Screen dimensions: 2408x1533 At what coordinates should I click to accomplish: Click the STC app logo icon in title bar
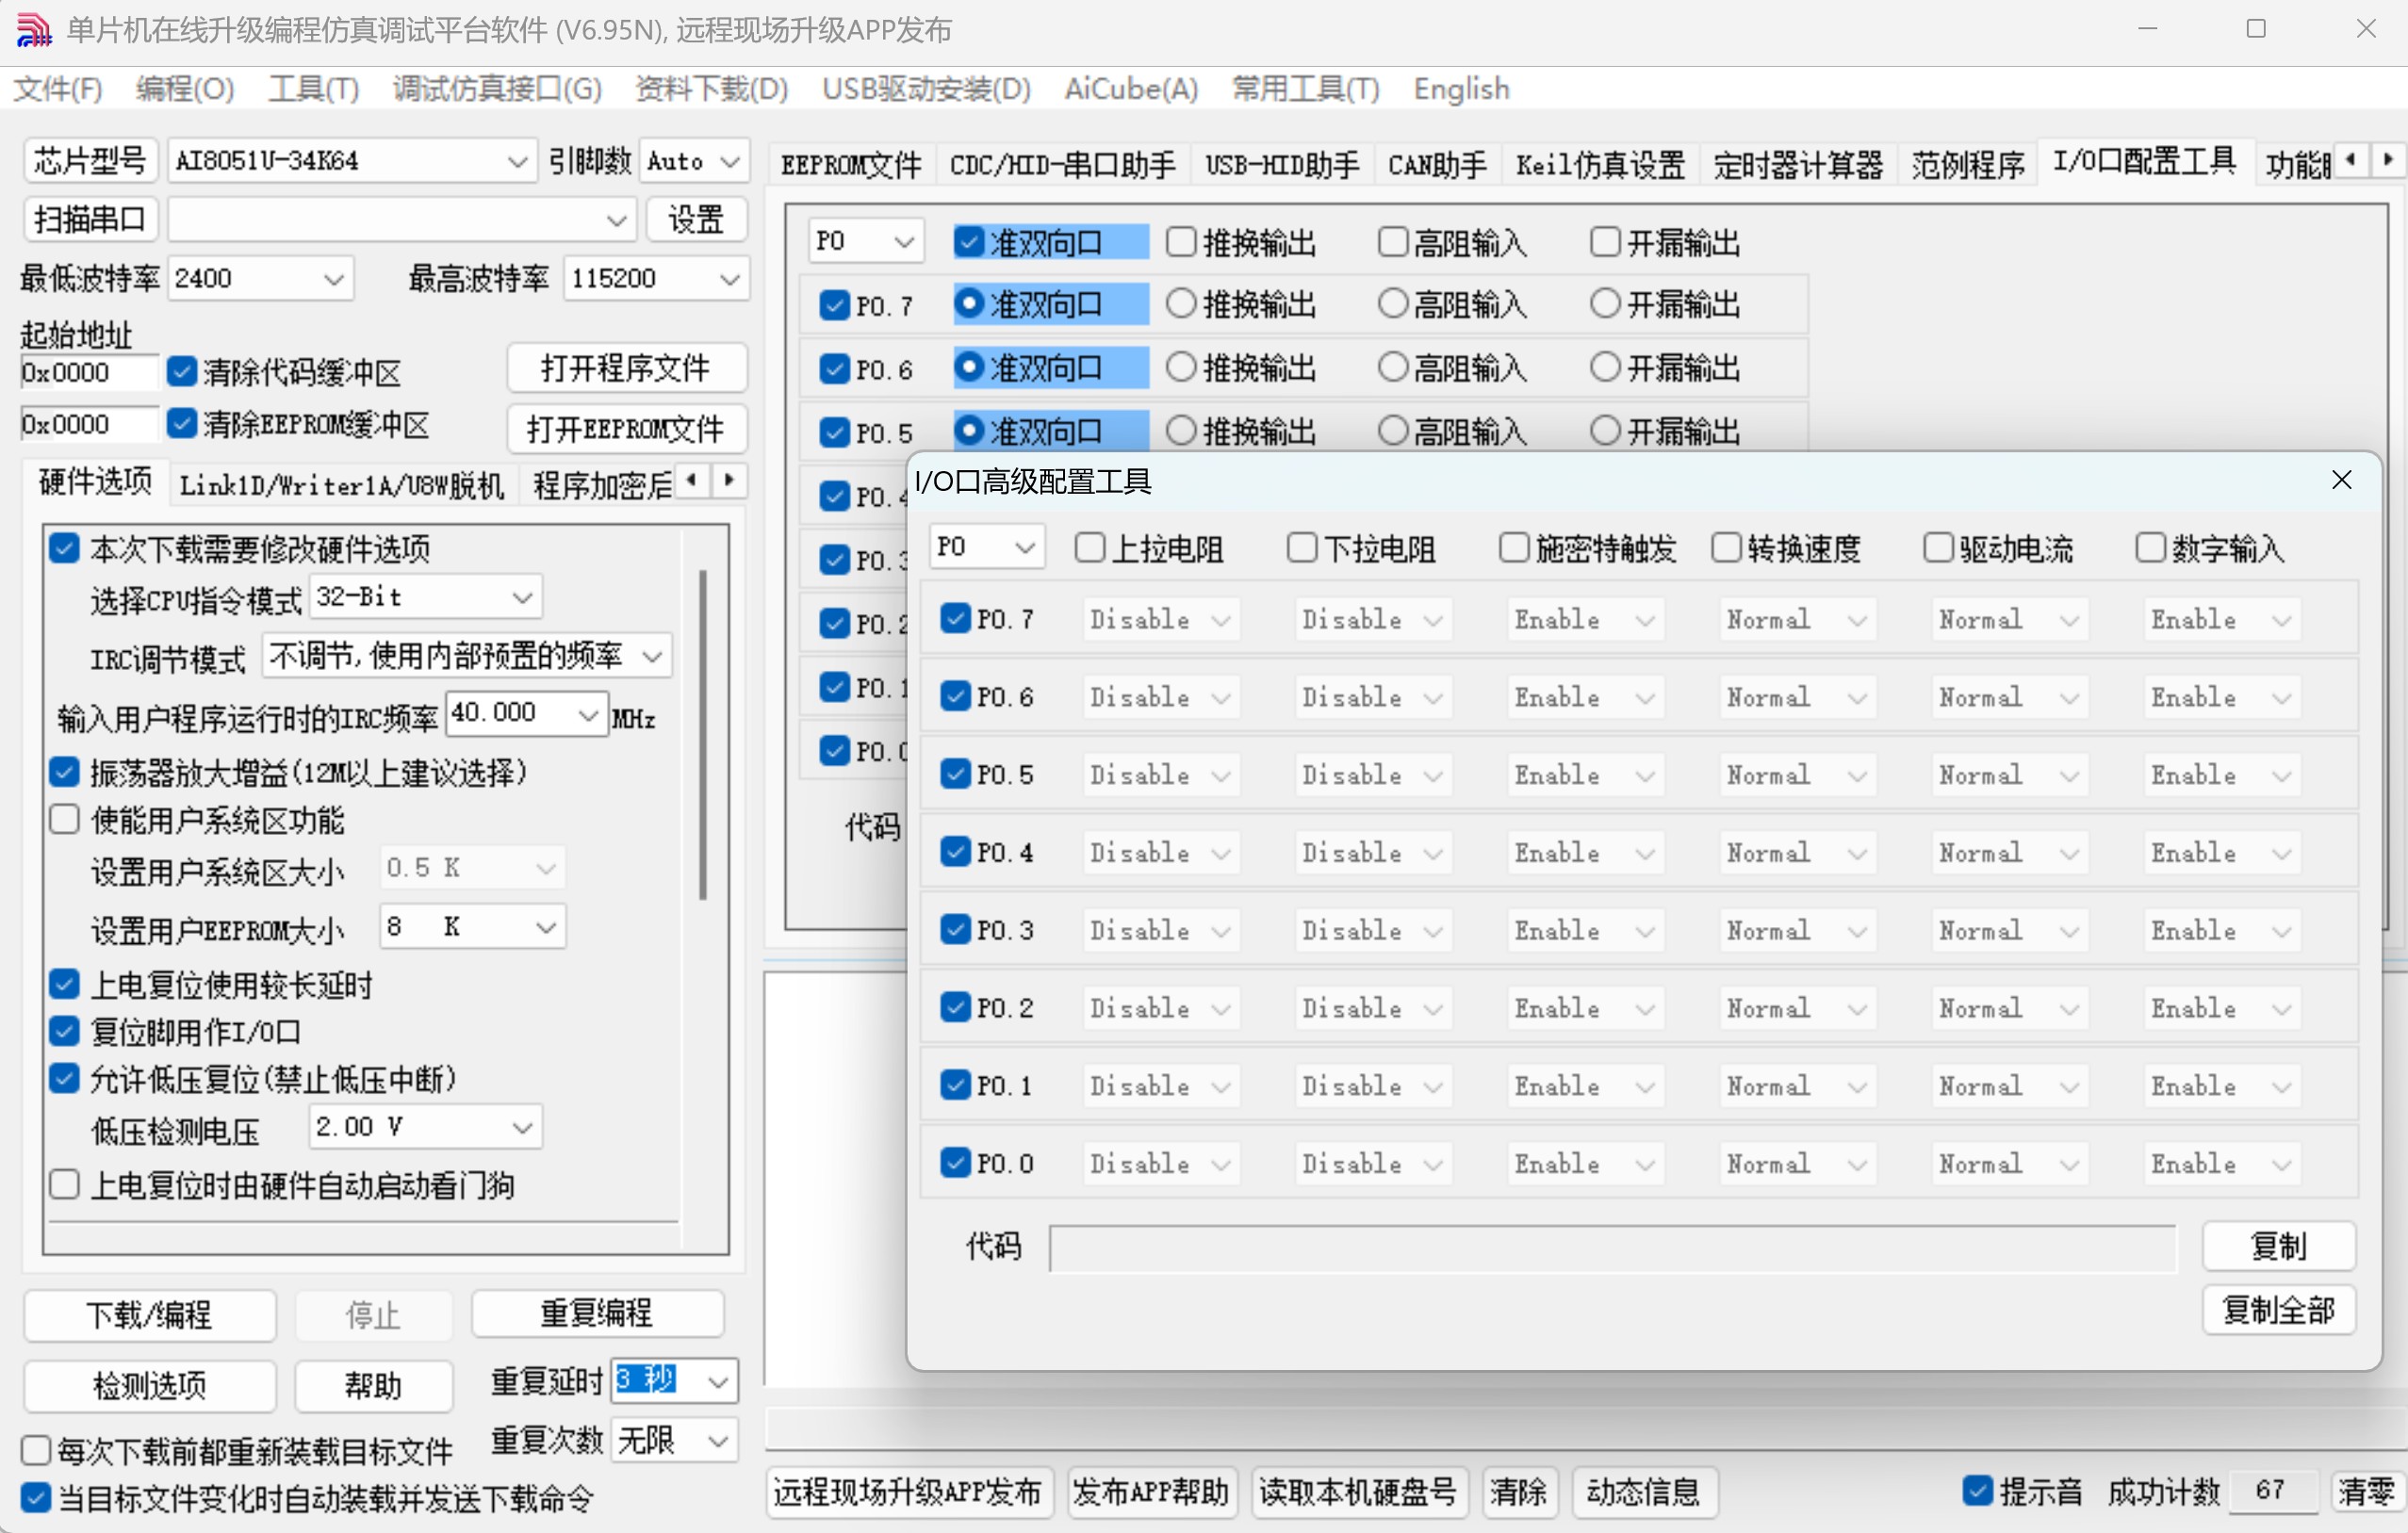click(34, 30)
